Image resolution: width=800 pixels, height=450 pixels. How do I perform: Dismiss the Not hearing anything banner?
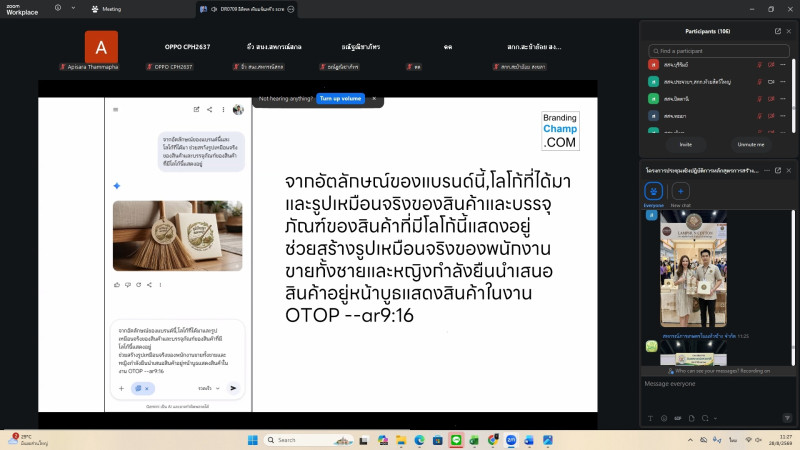point(374,98)
